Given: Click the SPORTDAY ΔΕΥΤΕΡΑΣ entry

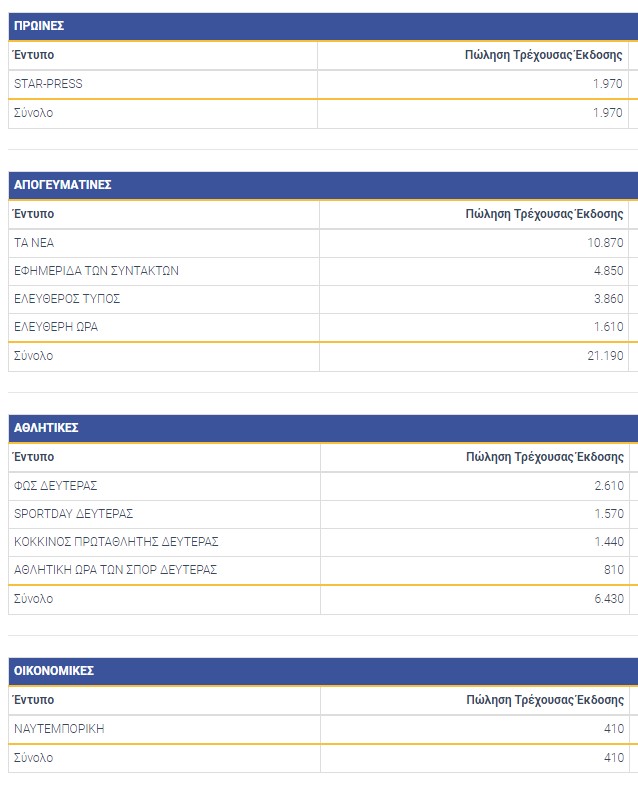Looking at the screenshot, I should tap(74, 514).
